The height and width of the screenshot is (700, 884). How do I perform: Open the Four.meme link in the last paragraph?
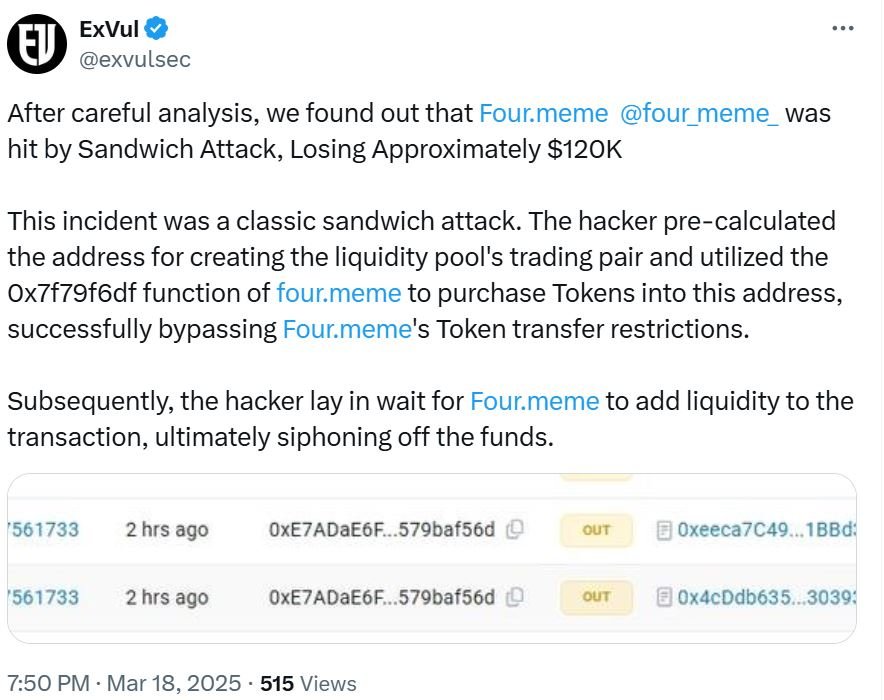tap(534, 401)
